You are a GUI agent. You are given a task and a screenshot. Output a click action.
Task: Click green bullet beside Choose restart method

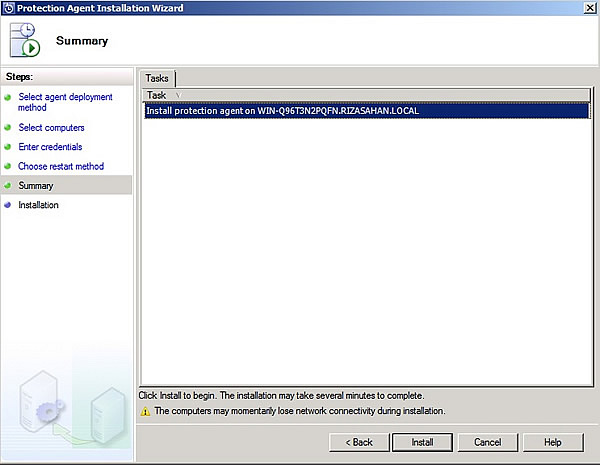coord(8,166)
